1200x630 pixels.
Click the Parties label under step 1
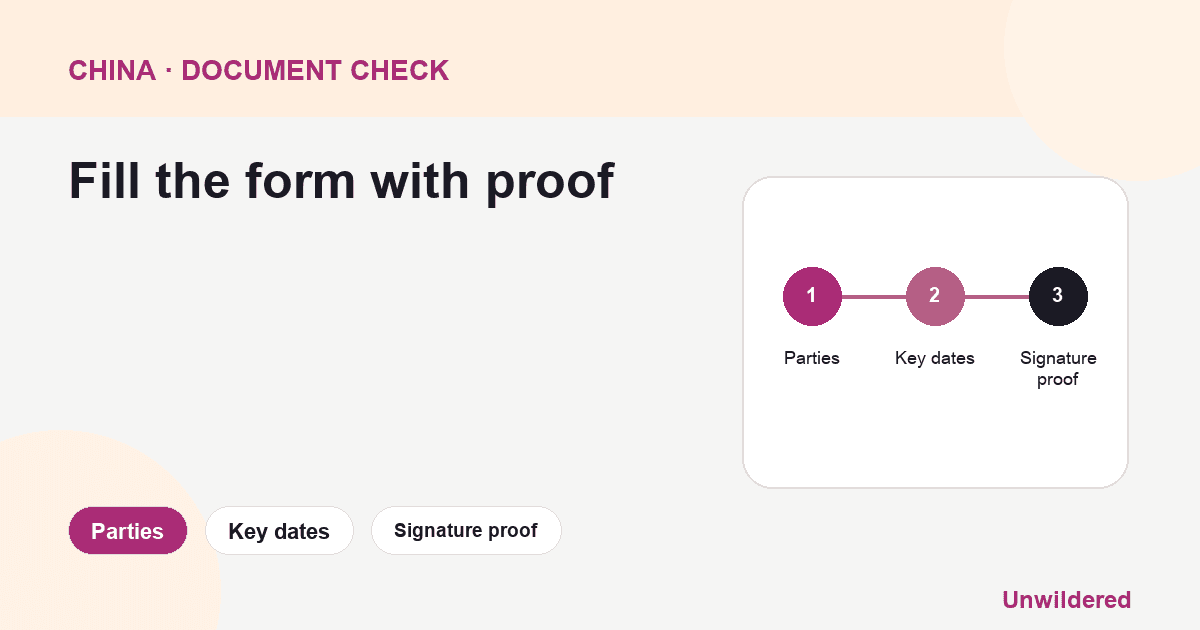pos(811,358)
